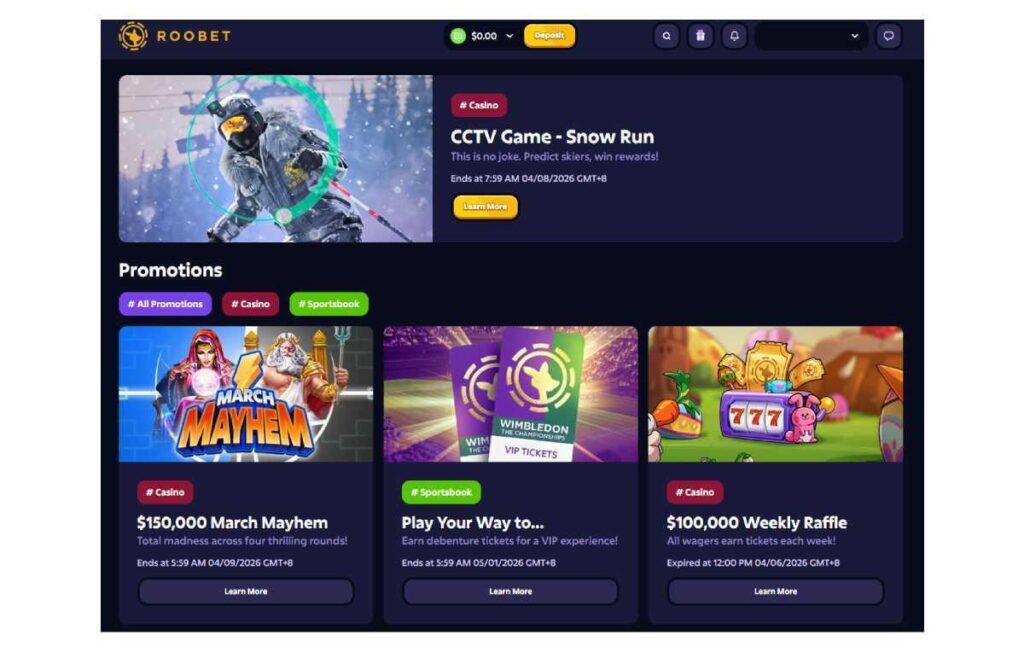The height and width of the screenshot is (652, 1024).
Task: Open the March Mayhem promotion image
Action: (246, 394)
